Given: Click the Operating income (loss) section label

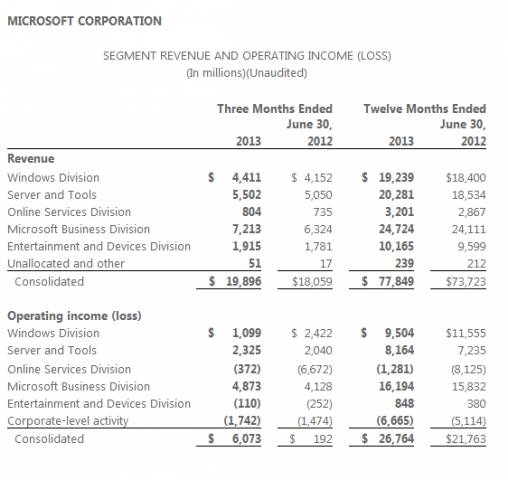Looking at the screenshot, I should tap(74, 316).
